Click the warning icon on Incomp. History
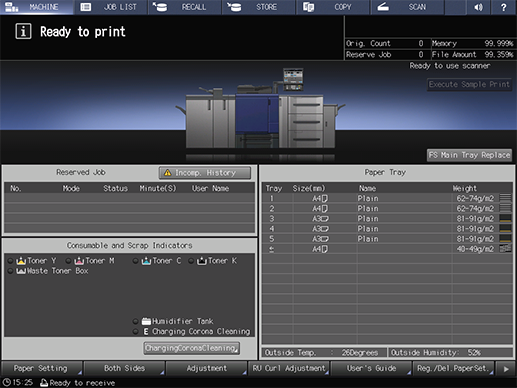This screenshot has width=517, height=388. pyautogui.click(x=167, y=173)
